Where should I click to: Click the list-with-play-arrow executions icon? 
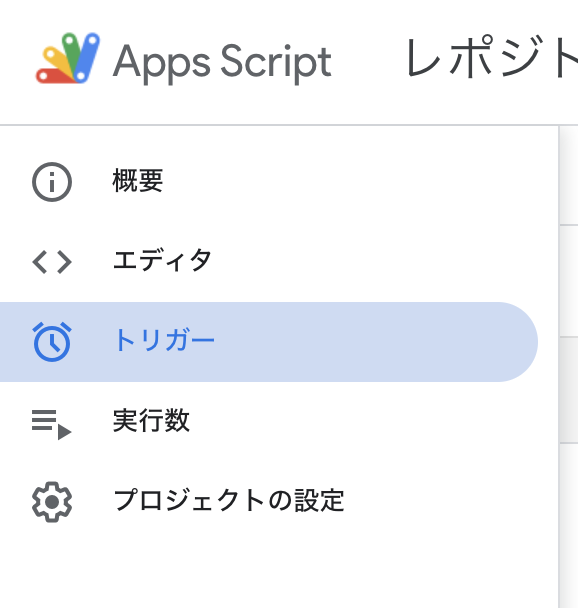coord(52,424)
